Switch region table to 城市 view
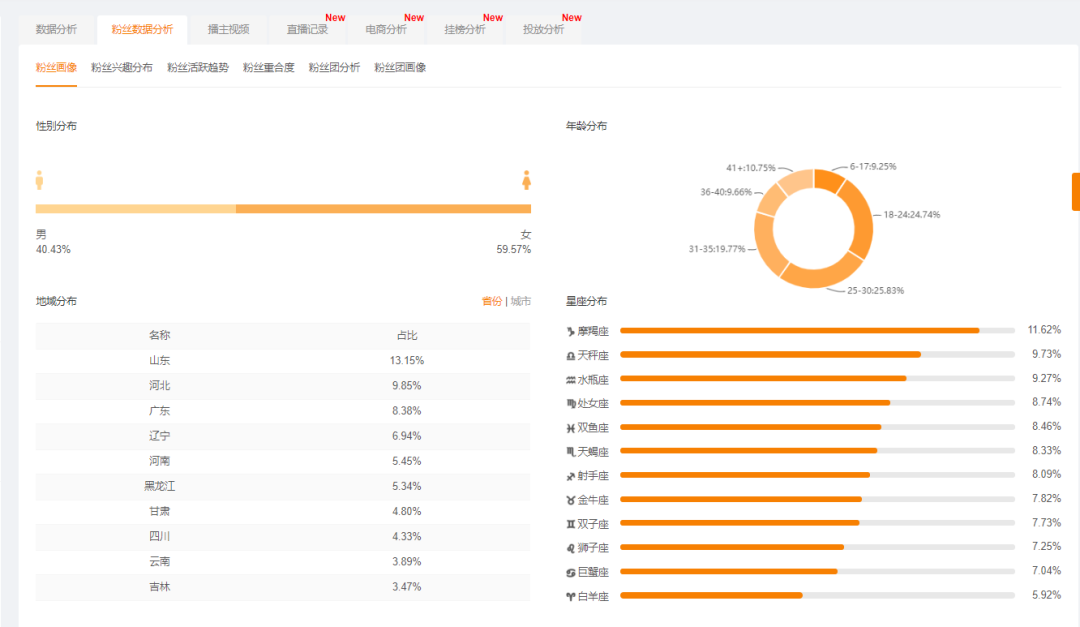This screenshot has height=627, width=1080. (521, 301)
